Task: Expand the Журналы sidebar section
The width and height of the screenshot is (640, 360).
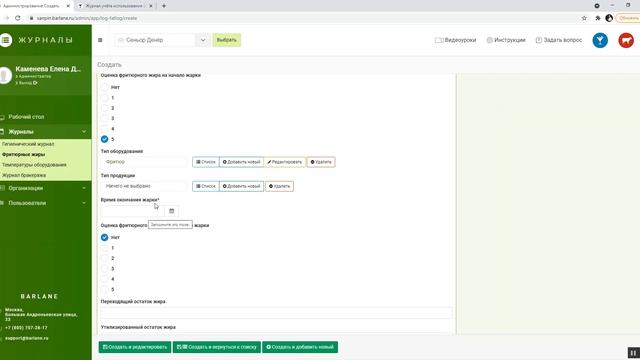Action: click(46, 131)
